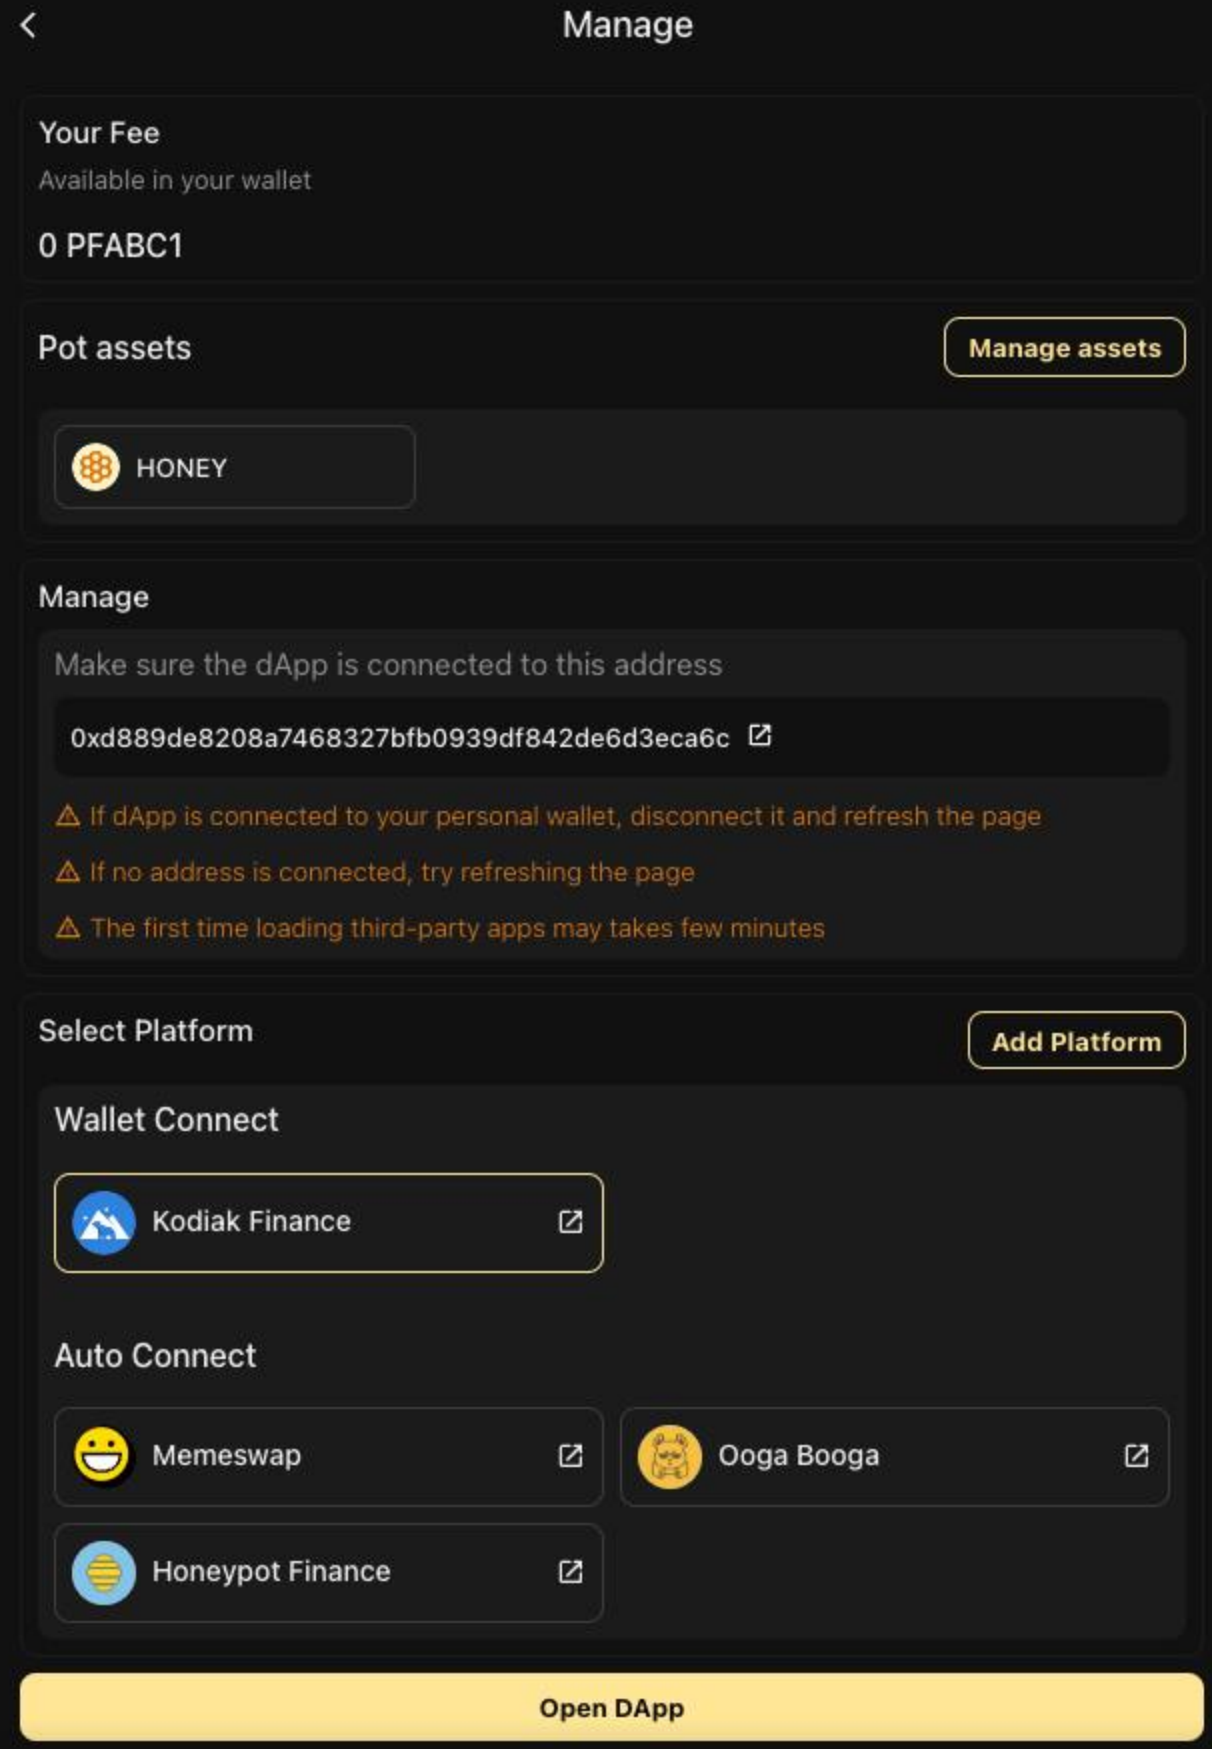The image size is (1212, 1749).
Task: Click Honeypot Finance external link icon
Action: tap(570, 1572)
